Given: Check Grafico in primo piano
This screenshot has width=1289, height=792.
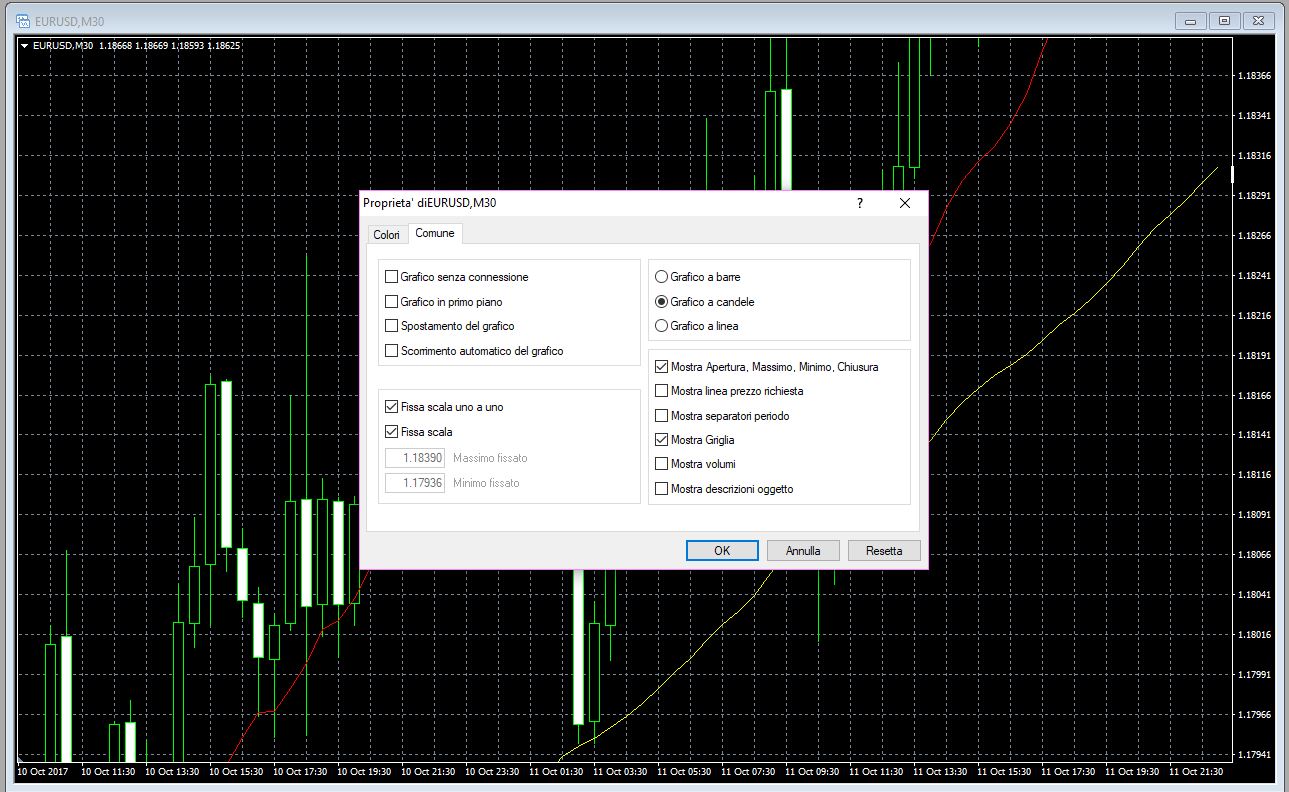Looking at the screenshot, I should tap(392, 301).
